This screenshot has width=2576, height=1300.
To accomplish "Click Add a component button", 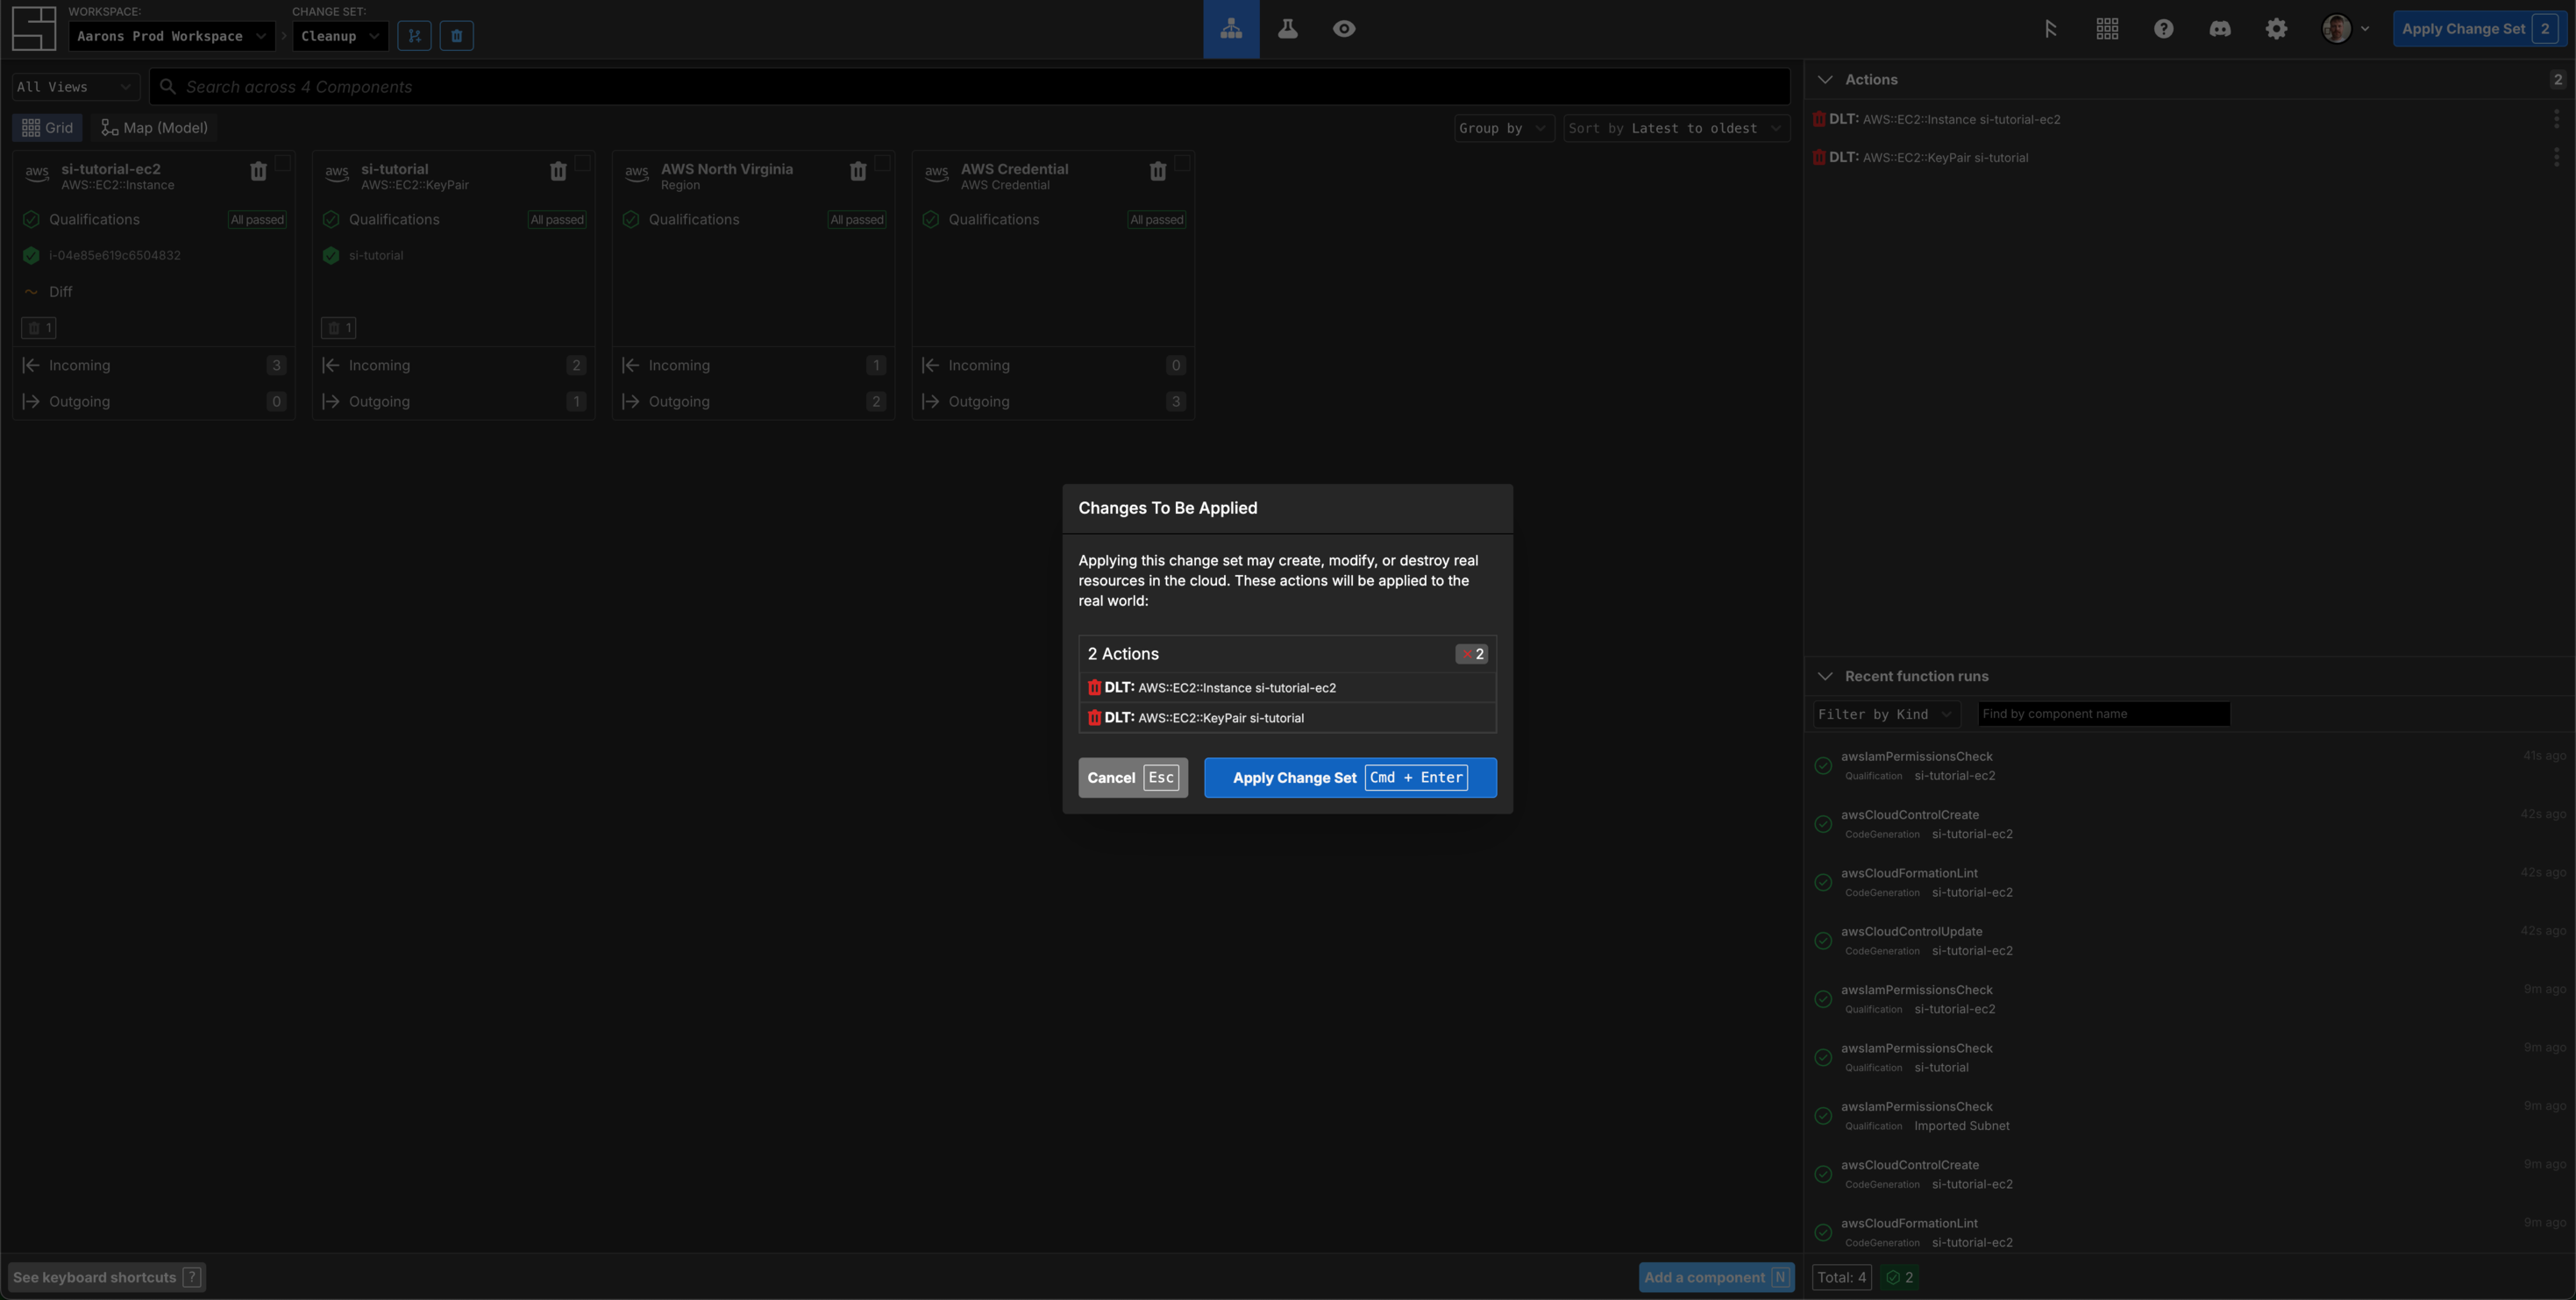I will click(1717, 1277).
